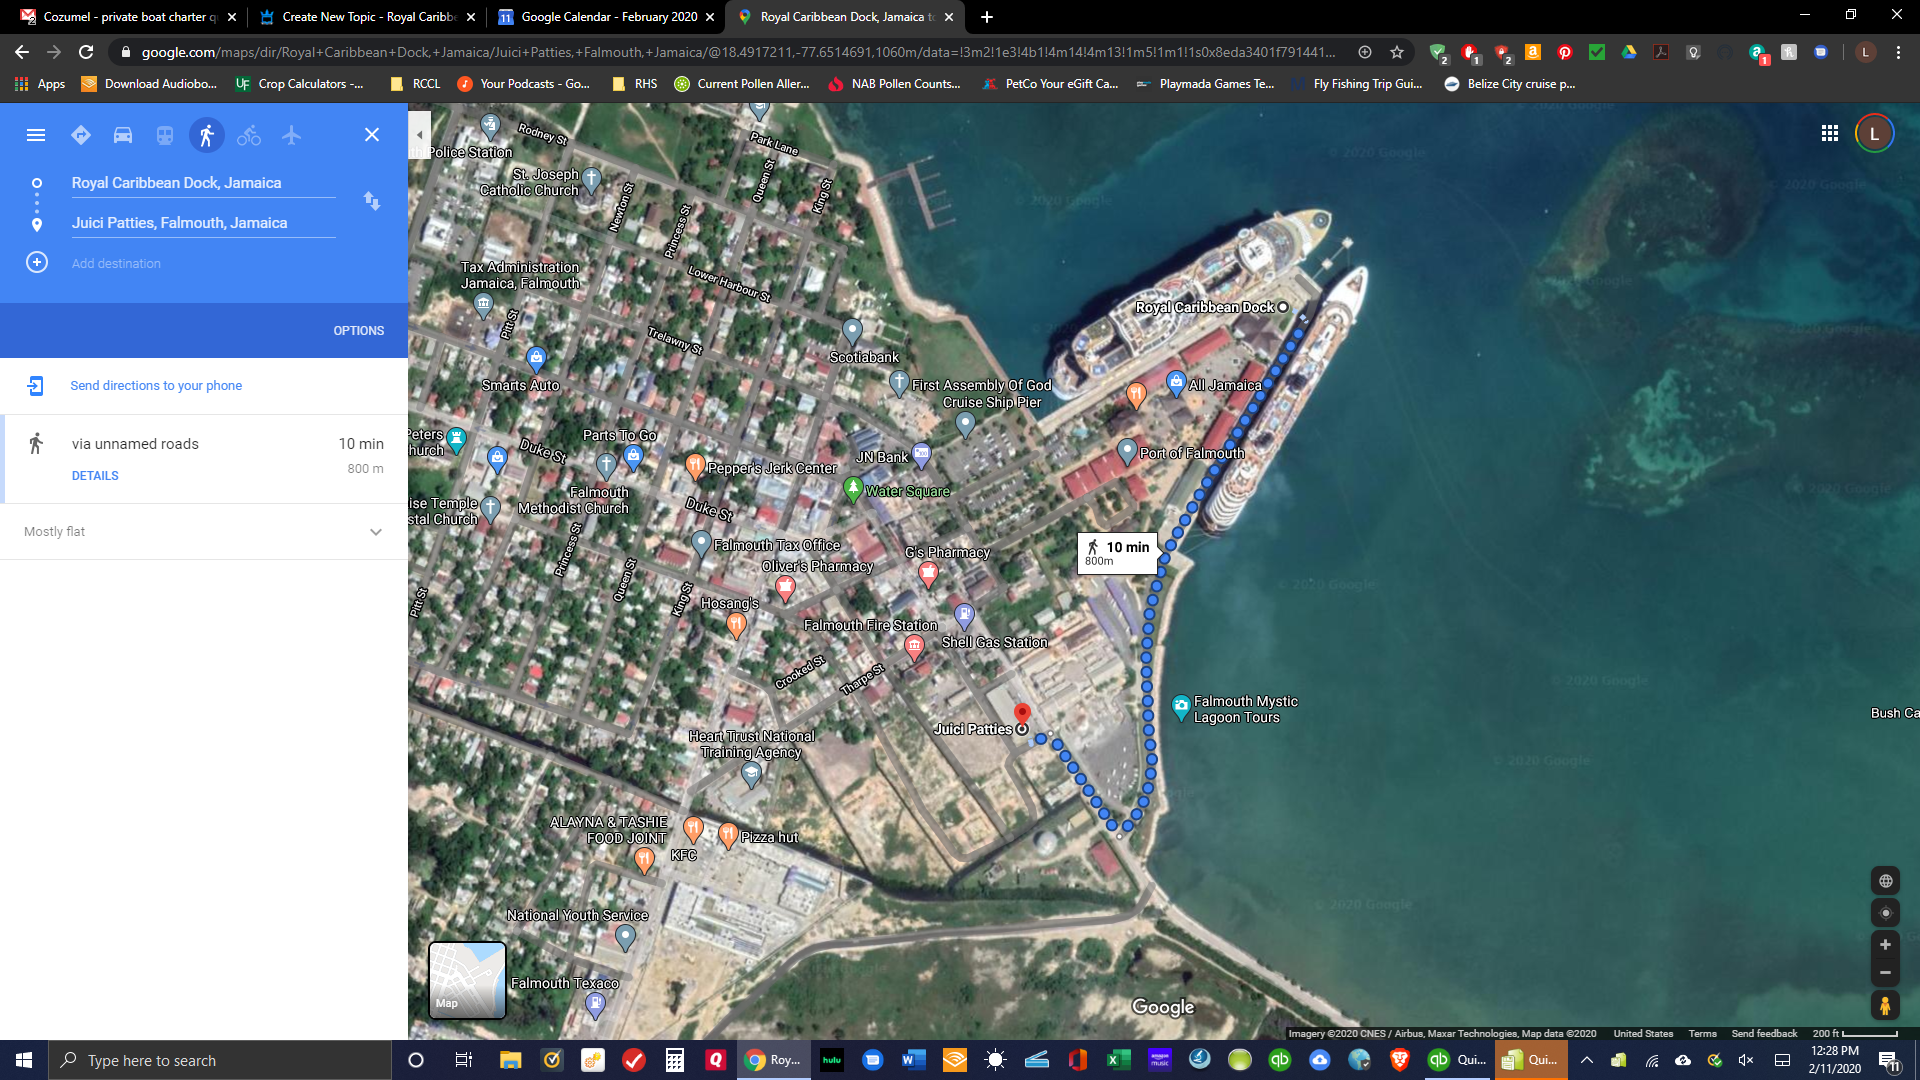Image resolution: width=1920 pixels, height=1080 pixels.
Task: Open Task View on taskbar
Action: pos(463,1060)
